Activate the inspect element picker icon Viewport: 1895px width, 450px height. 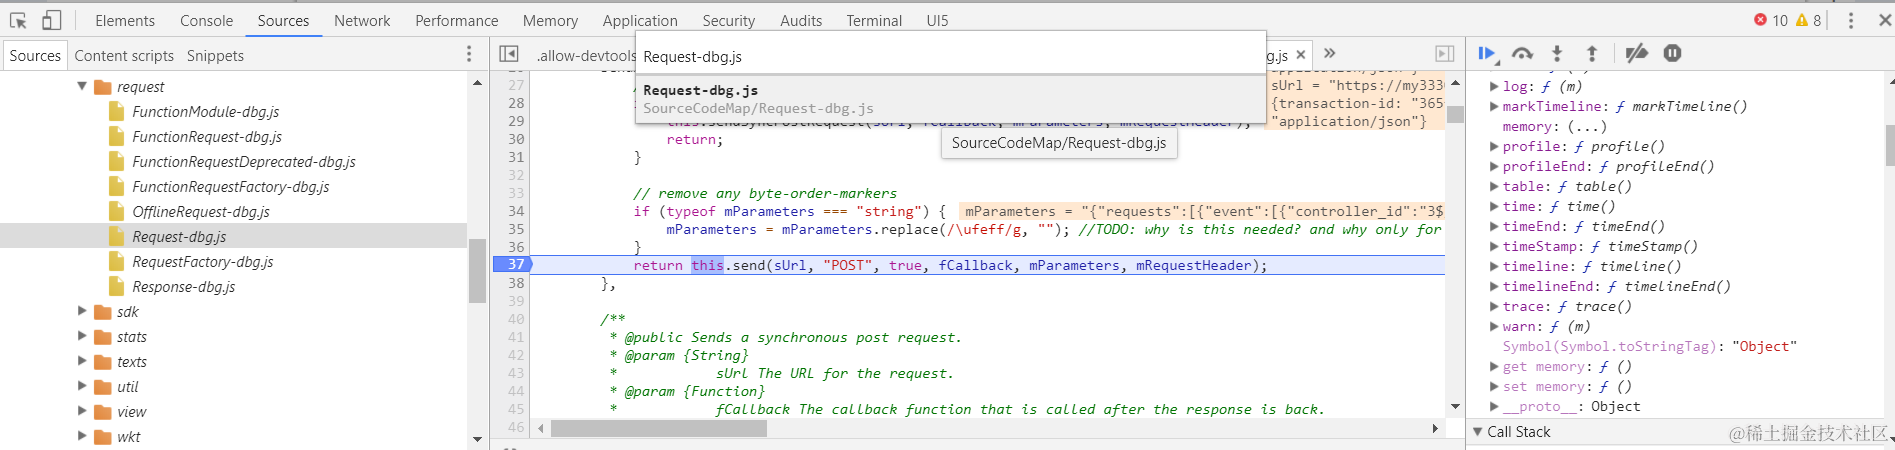tap(18, 20)
